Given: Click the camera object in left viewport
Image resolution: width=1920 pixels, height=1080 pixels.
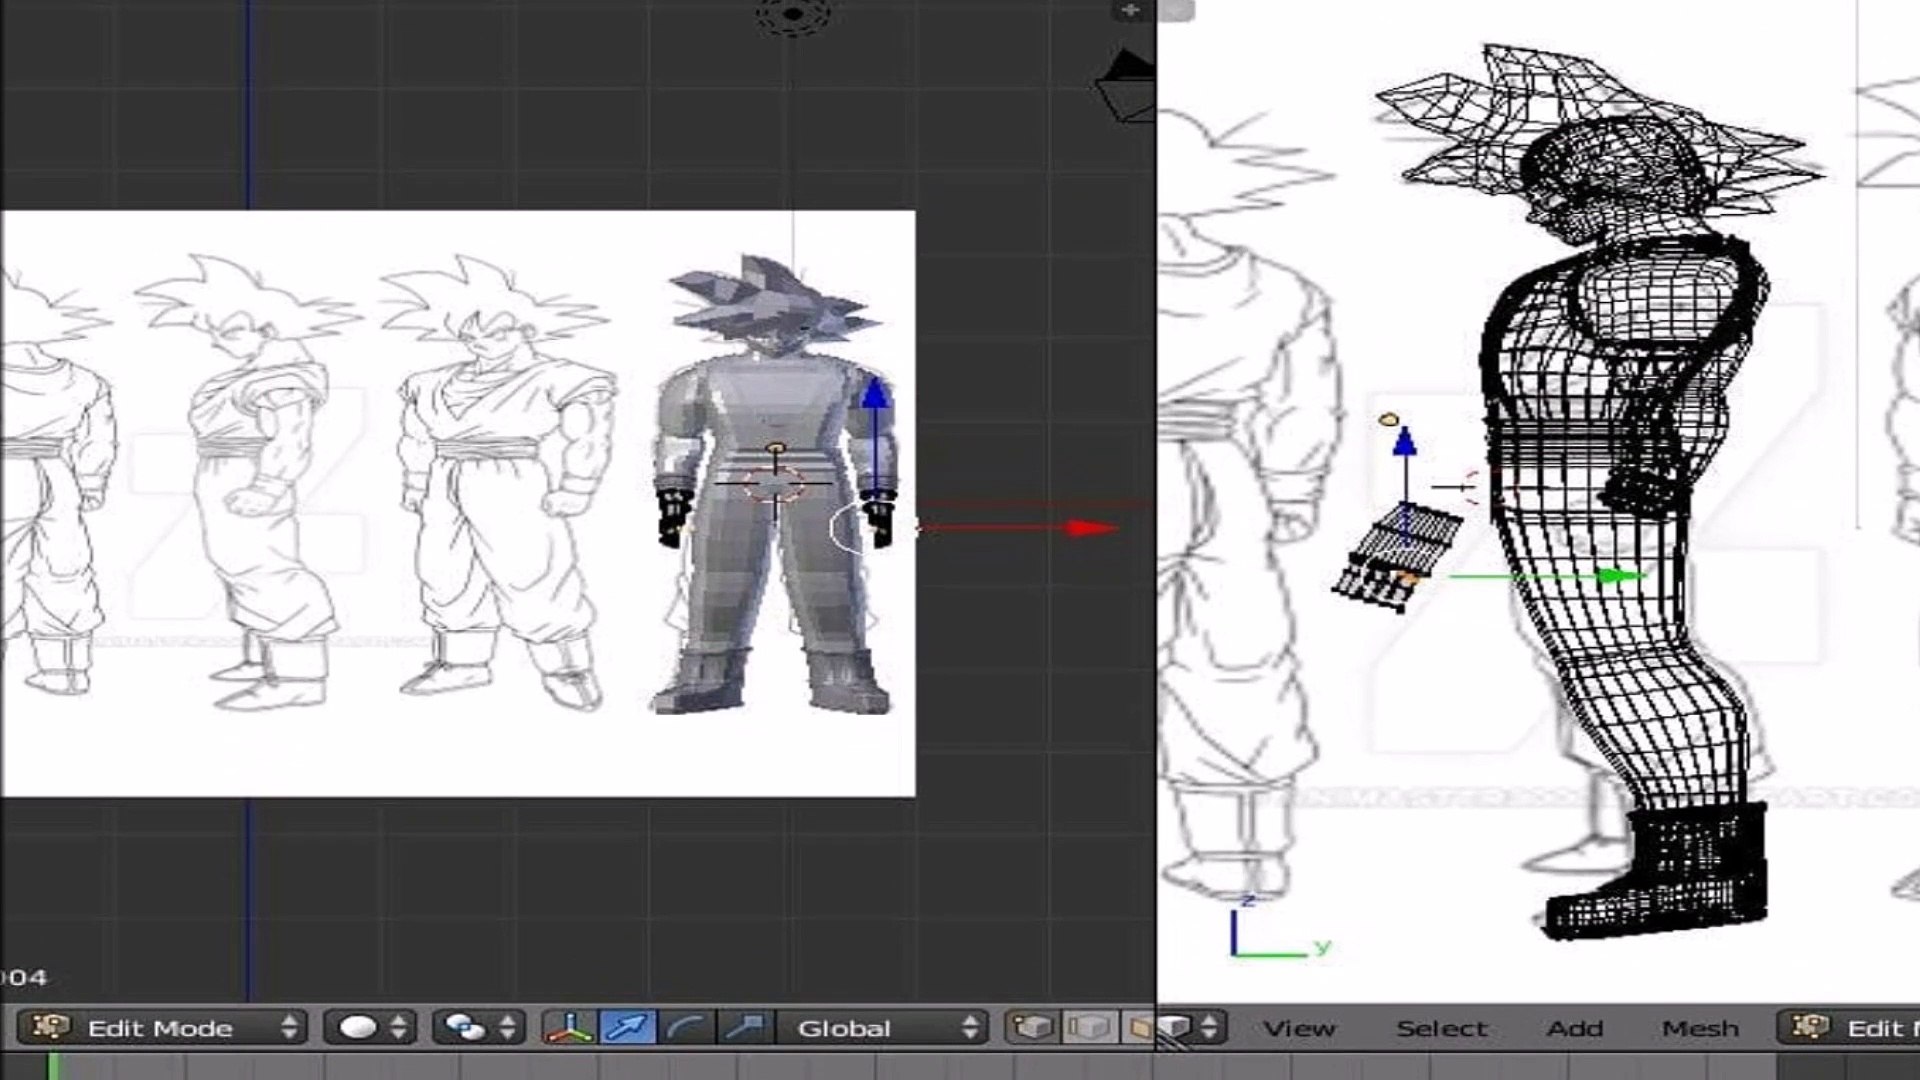Looking at the screenshot, I should point(1126,86).
